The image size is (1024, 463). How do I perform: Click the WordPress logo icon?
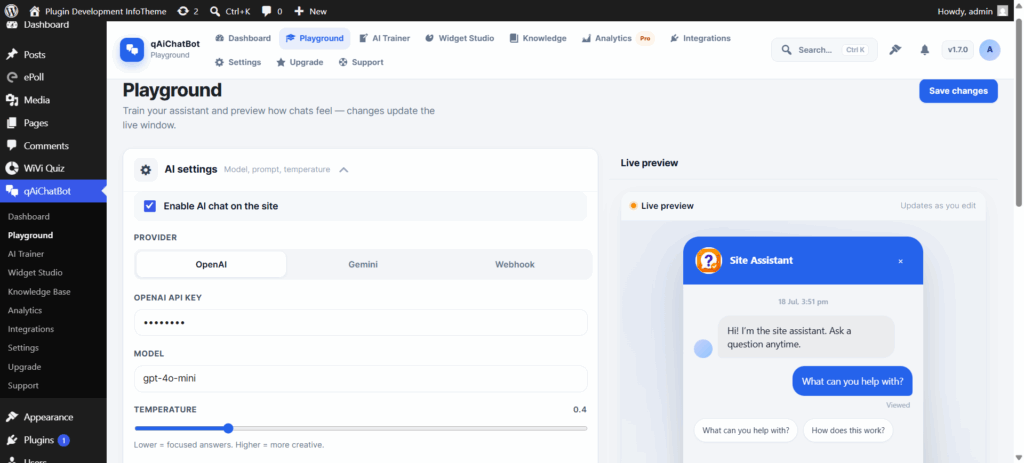[11, 11]
